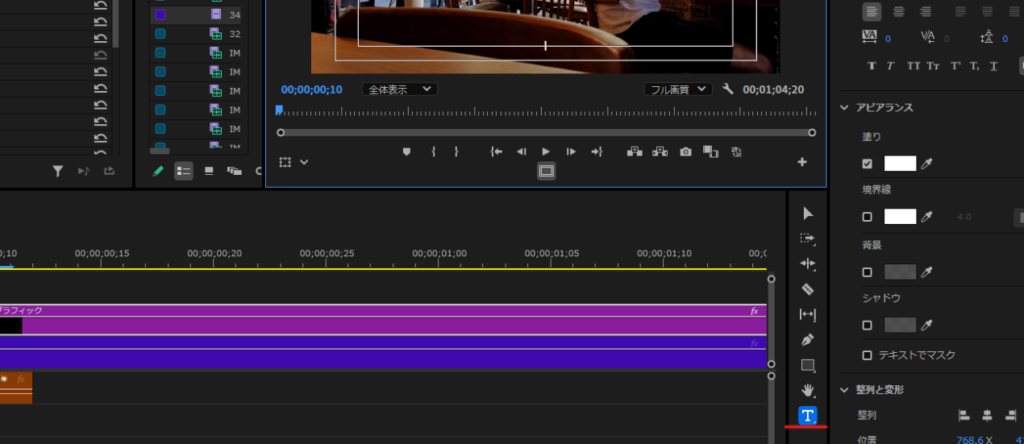
Task: Click the Export Frame camera icon
Action: (x=685, y=152)
